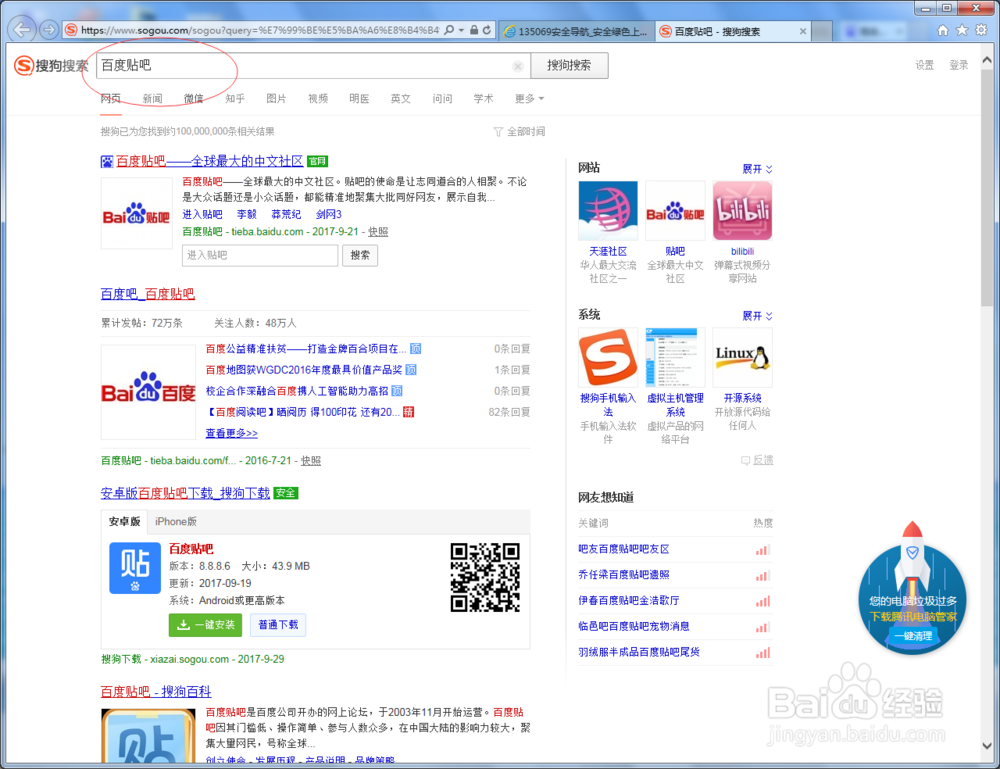
Task: Click the browser forward arrow button
Action: point(49,29)
